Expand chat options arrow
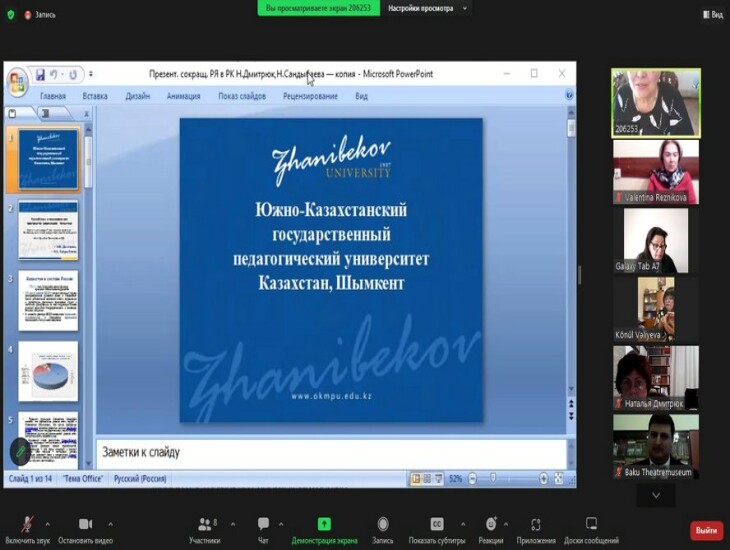Viewport: 730px width, 550px height. coord(281,524)
